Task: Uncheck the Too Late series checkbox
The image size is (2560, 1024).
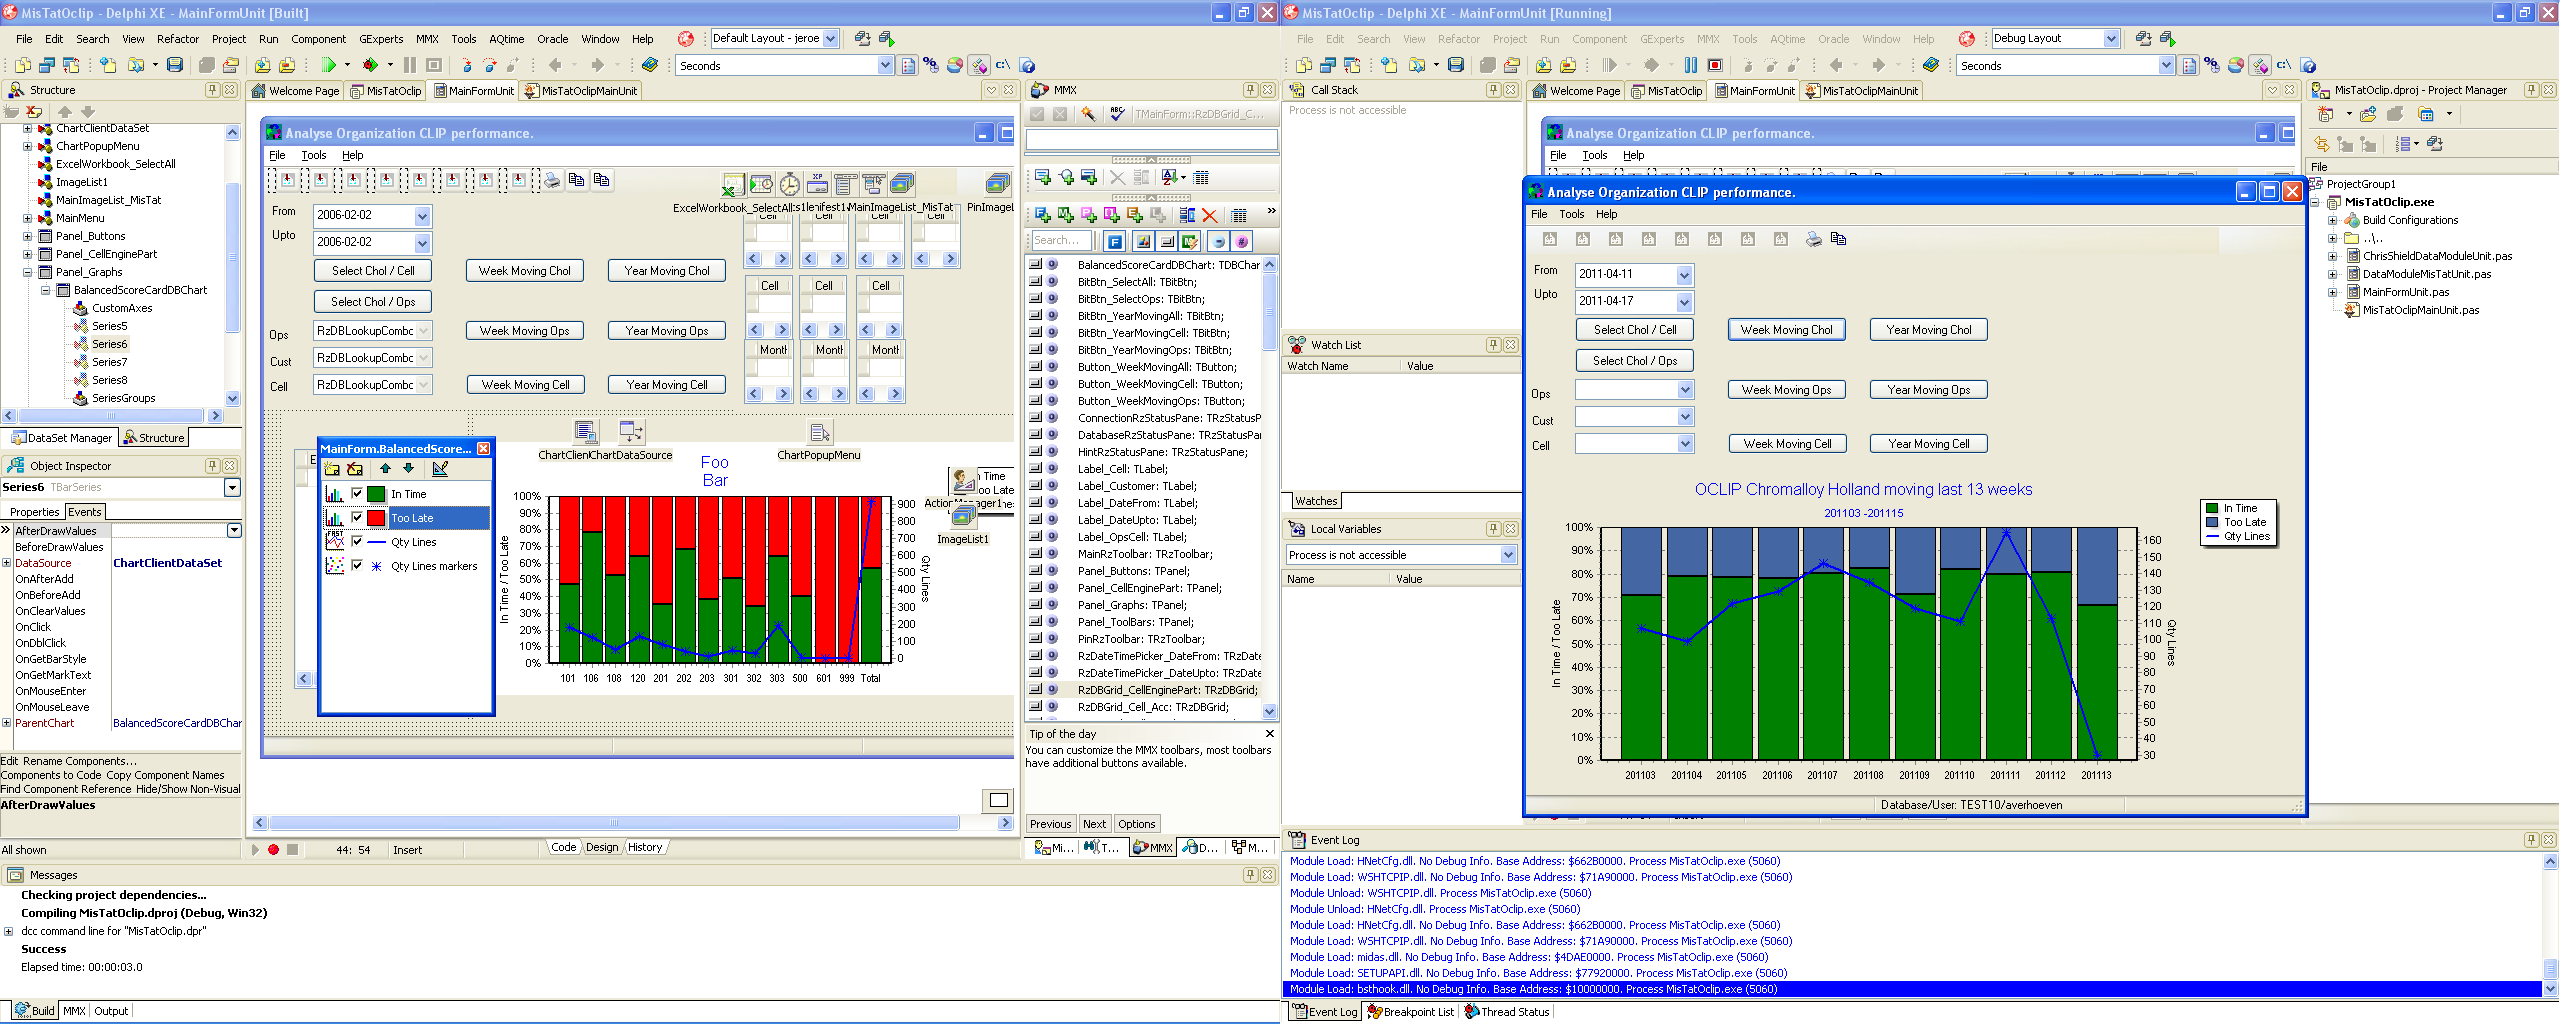Action: [357, 518]
